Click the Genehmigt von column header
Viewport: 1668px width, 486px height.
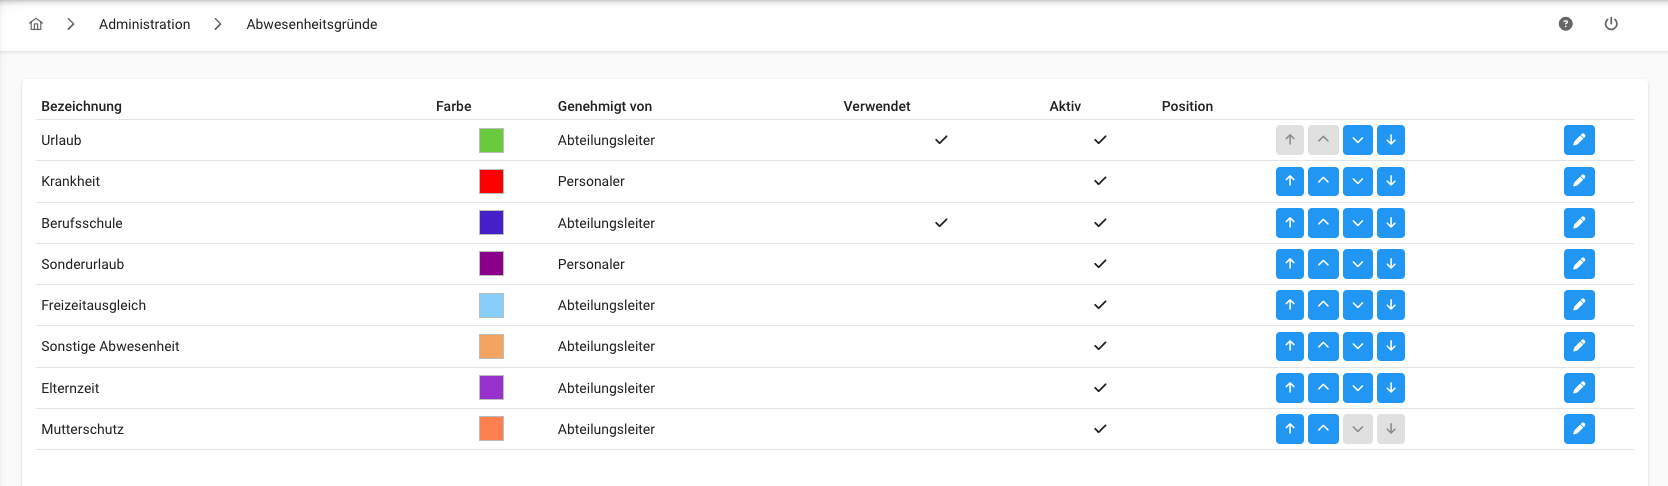(x=605, y=106)
